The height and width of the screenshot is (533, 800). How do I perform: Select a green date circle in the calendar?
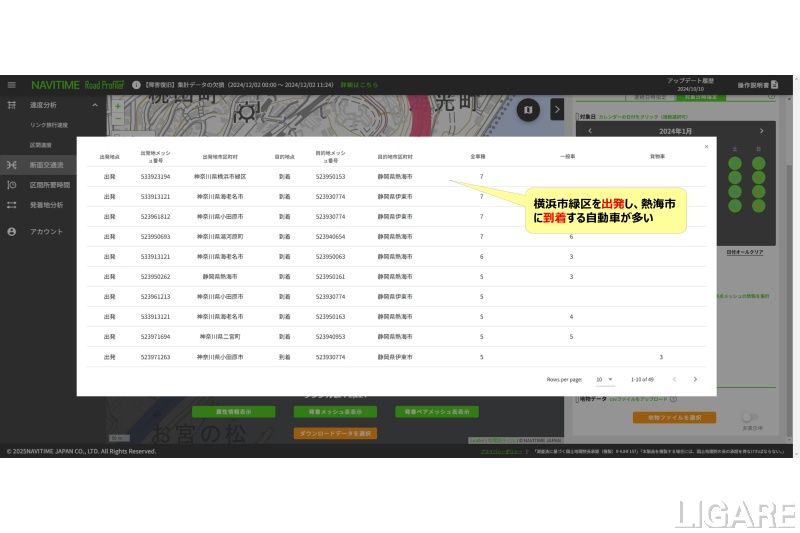(734, 163)
